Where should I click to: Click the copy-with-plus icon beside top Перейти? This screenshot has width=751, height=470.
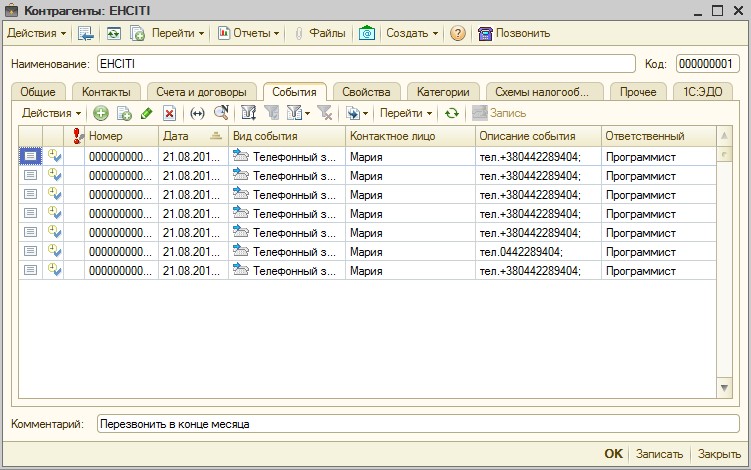(137, 33)
